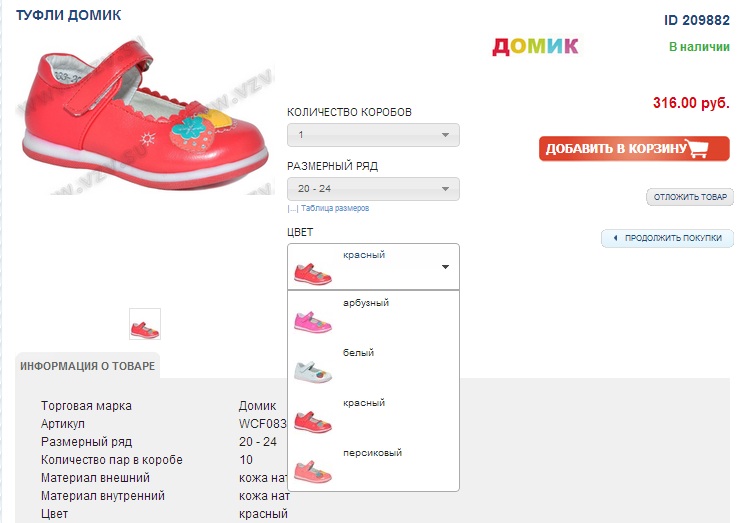Open the Размерный ряд 20 - 24 dropdown
Screen dimensions: 742x523
click(373, 189)
